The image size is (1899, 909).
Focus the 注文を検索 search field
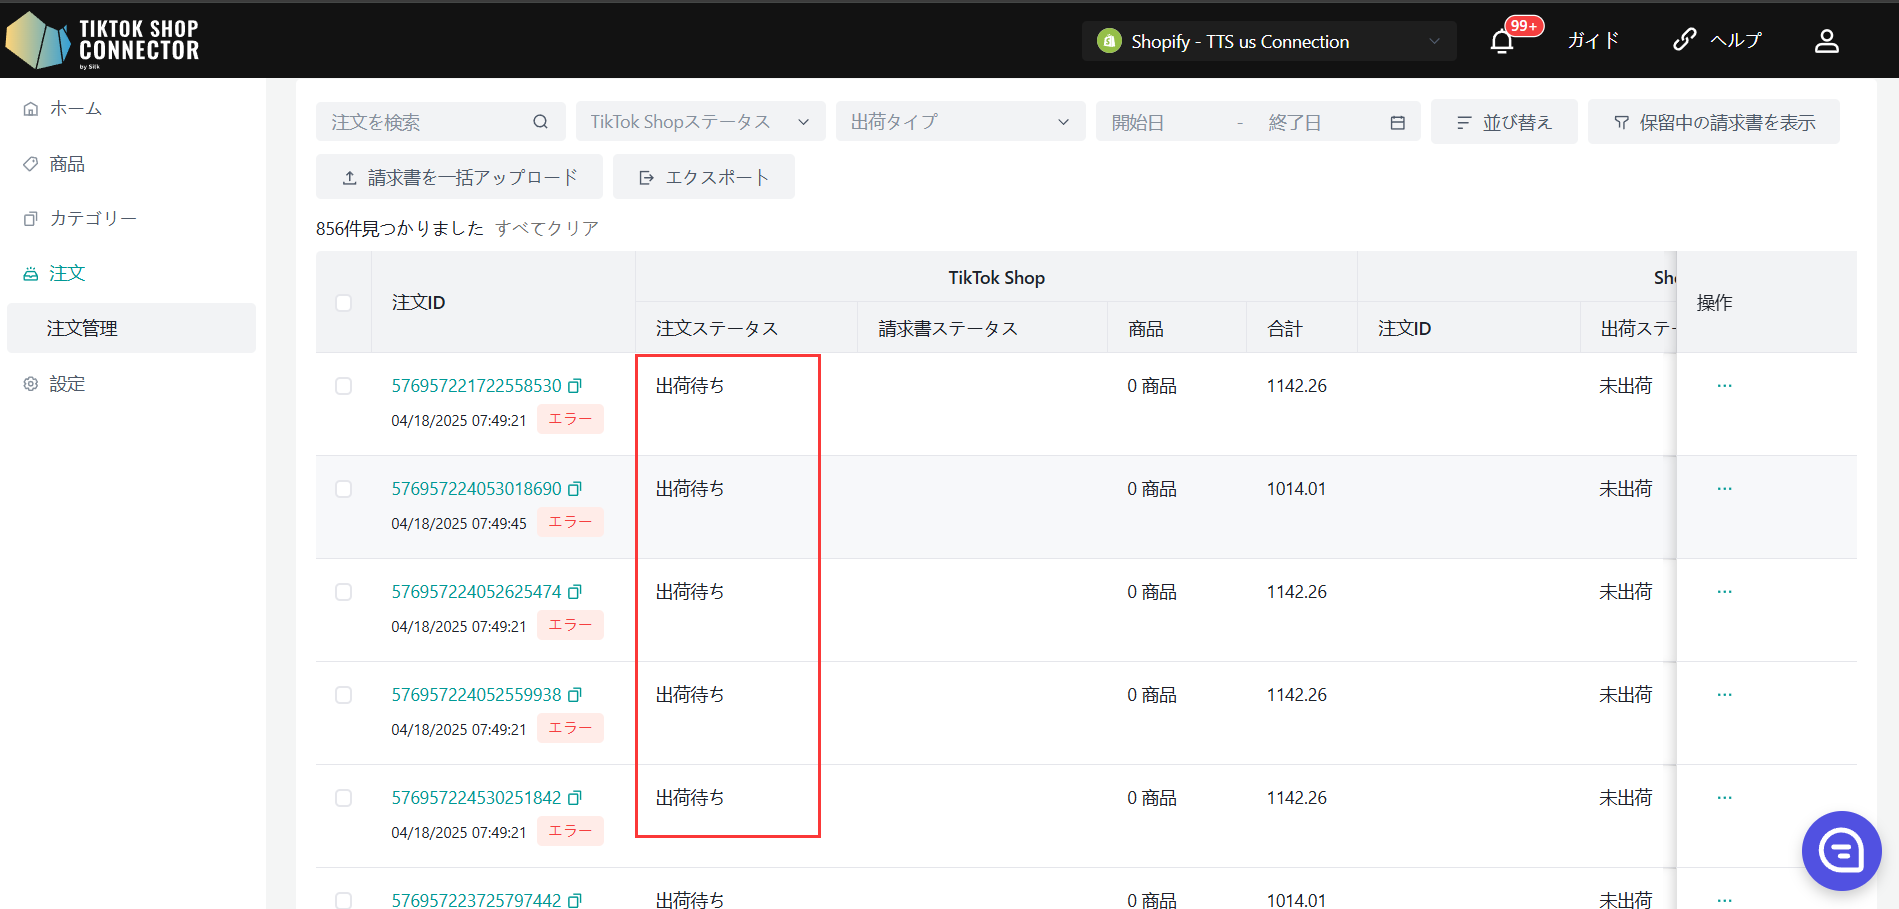coord(425,122)
